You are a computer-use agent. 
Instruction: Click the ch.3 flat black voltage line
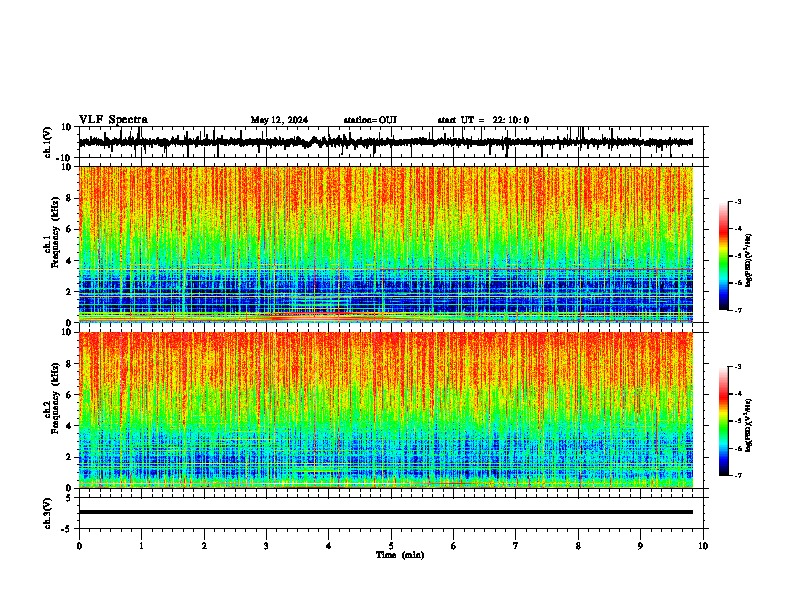coord(385,512)
